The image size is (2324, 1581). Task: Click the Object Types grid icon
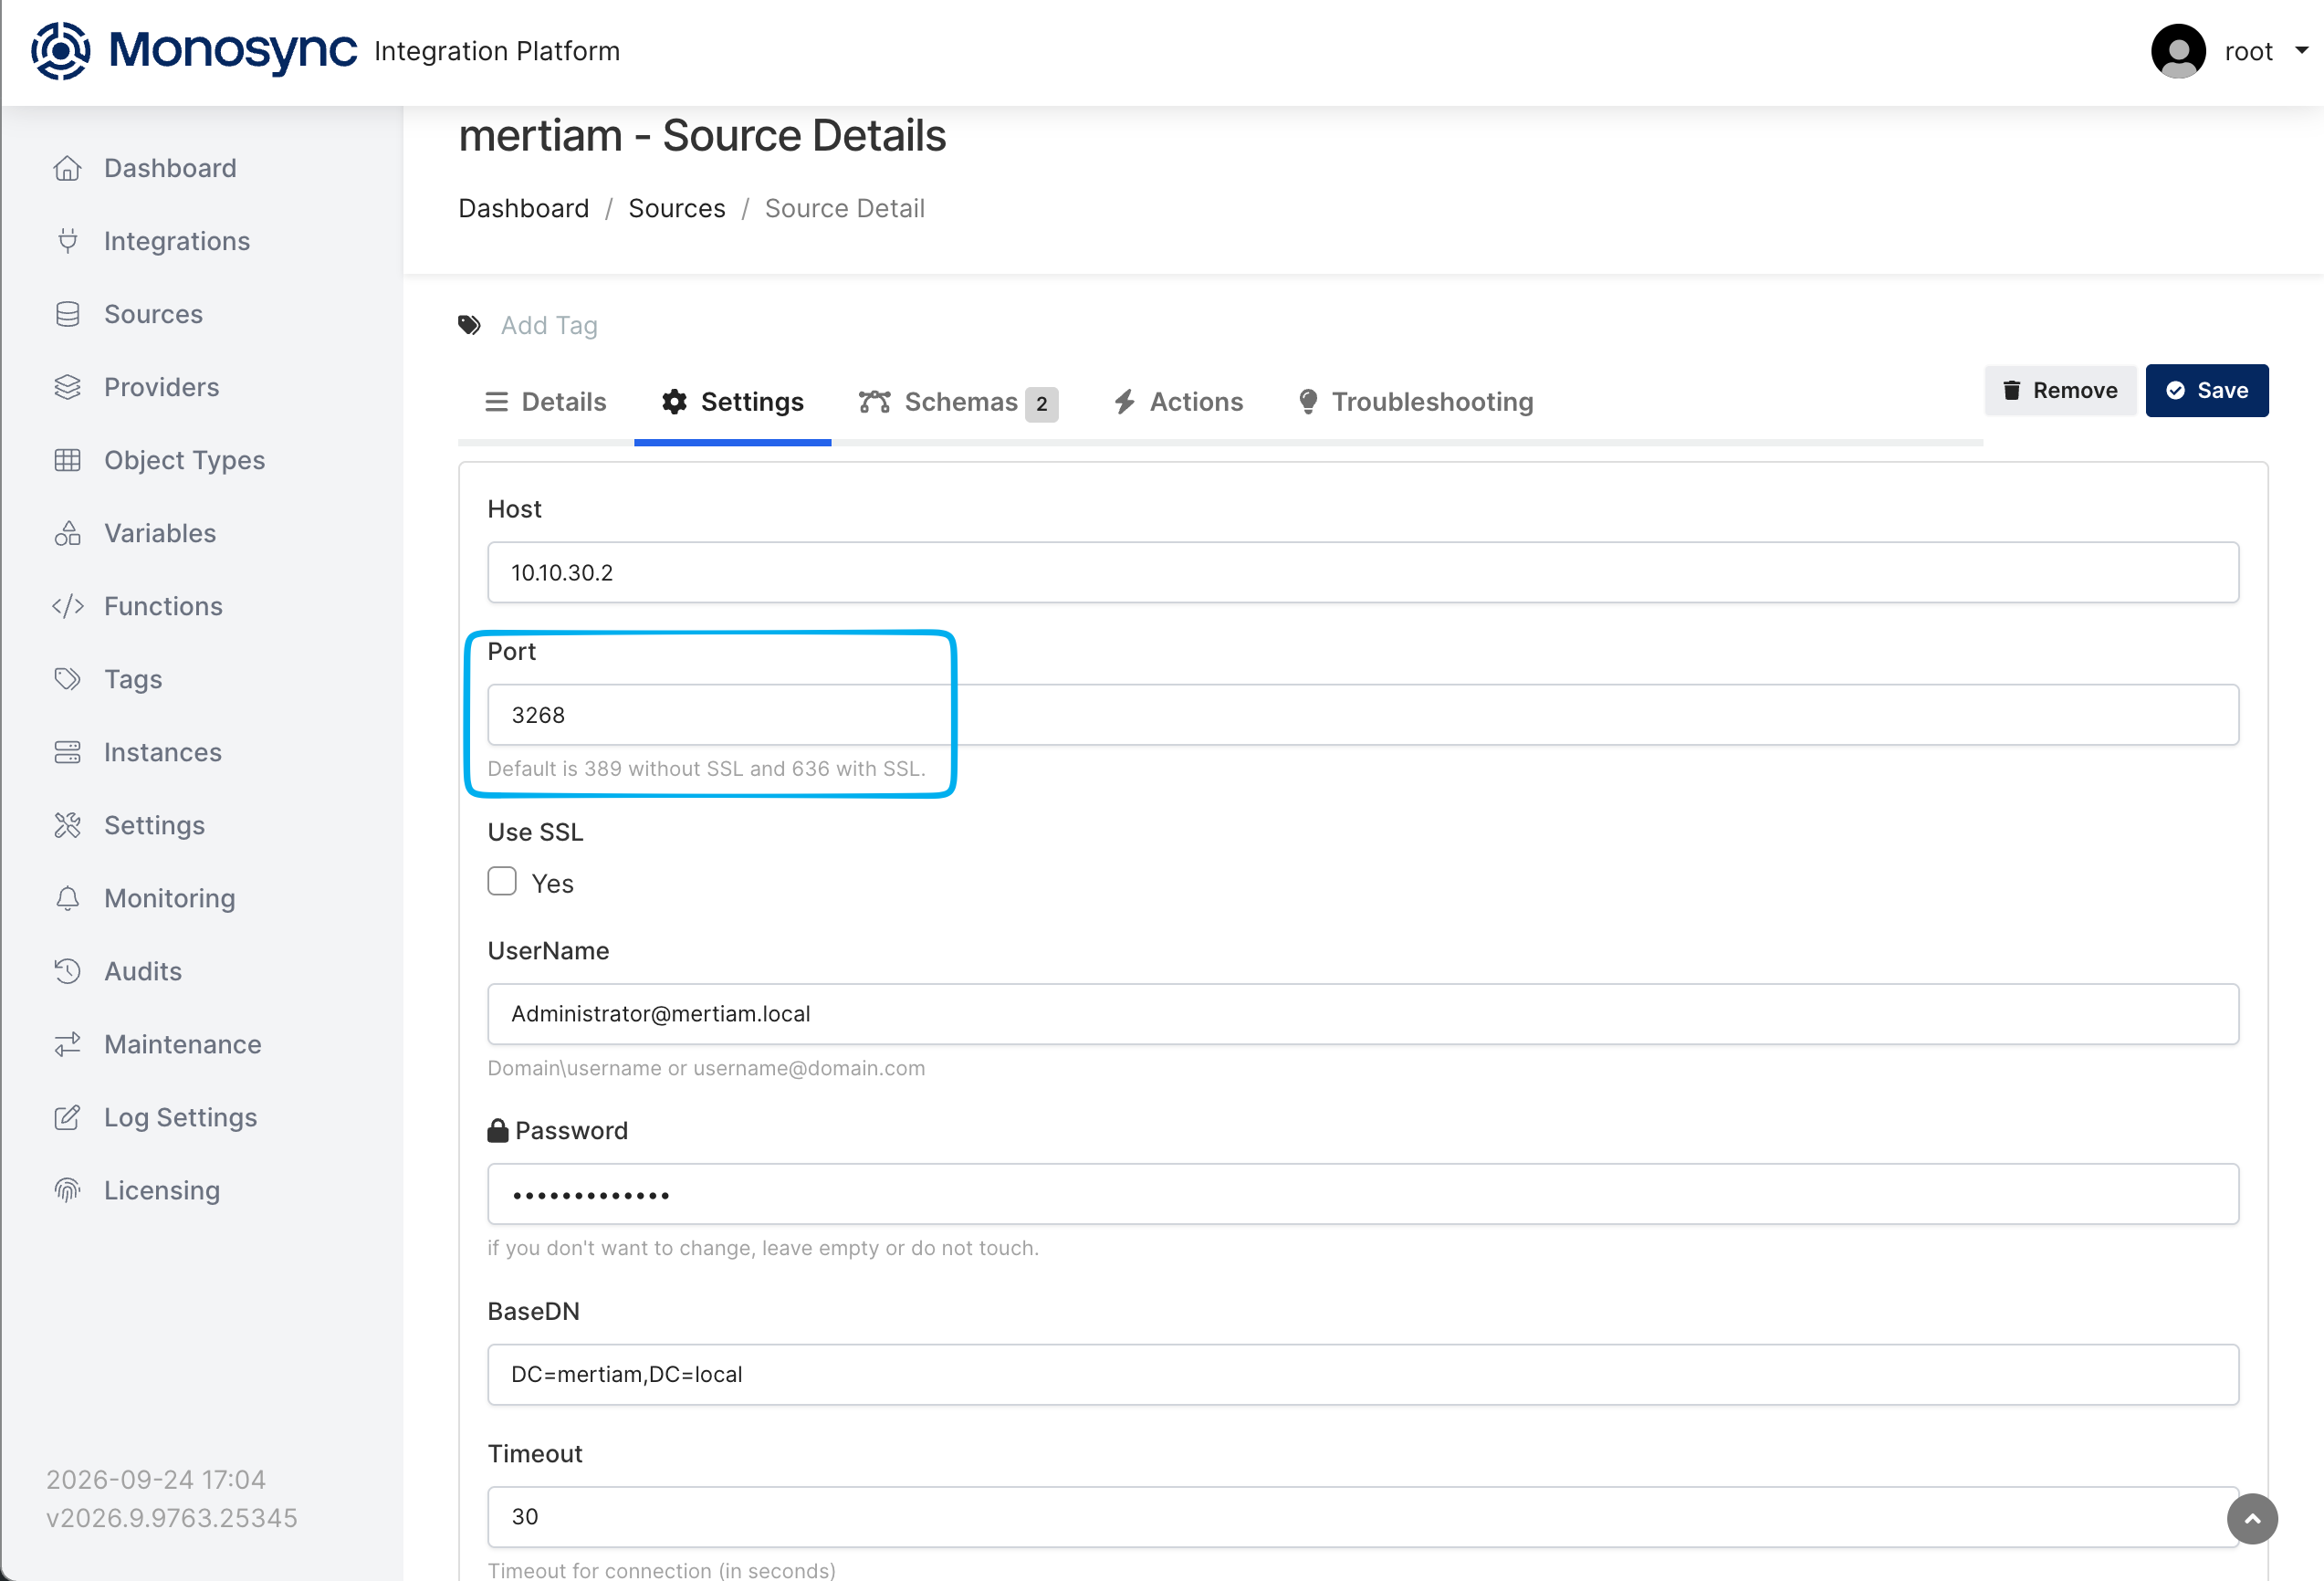[67, 460]
